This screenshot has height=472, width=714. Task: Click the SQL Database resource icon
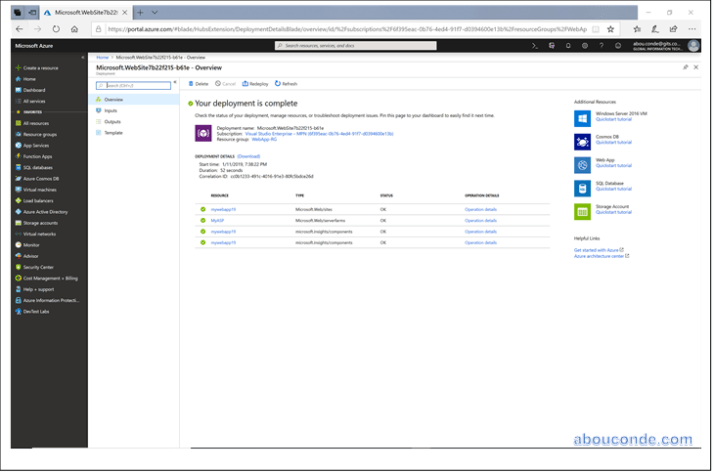click(x=582, y=187)
